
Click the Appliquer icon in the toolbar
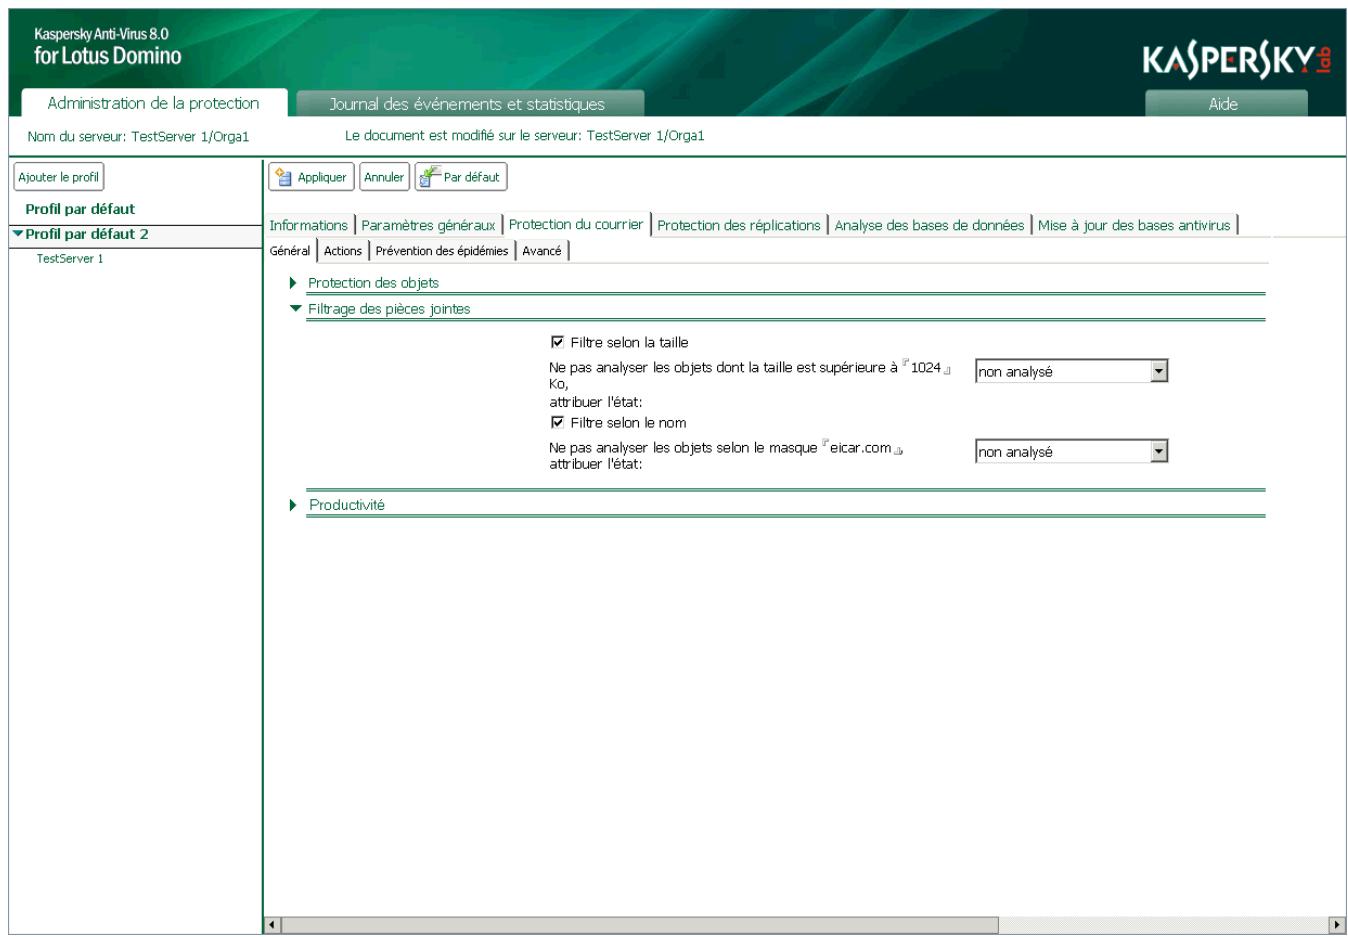[284, 176]
